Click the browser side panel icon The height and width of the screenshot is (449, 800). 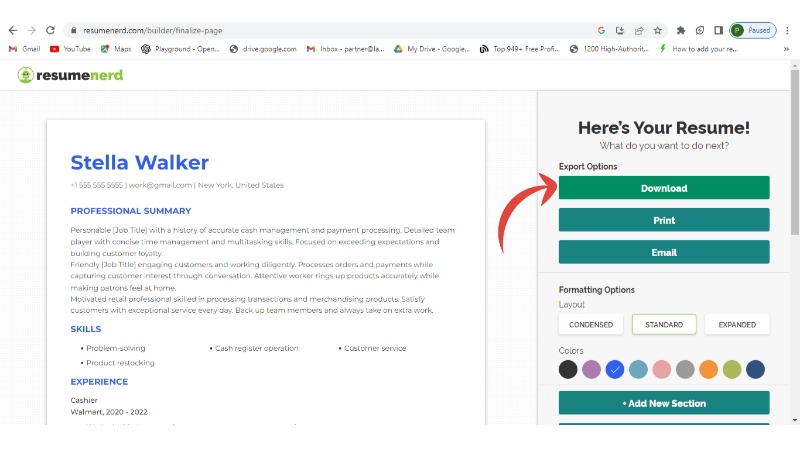pyautogui.click(x=718, y=30)
